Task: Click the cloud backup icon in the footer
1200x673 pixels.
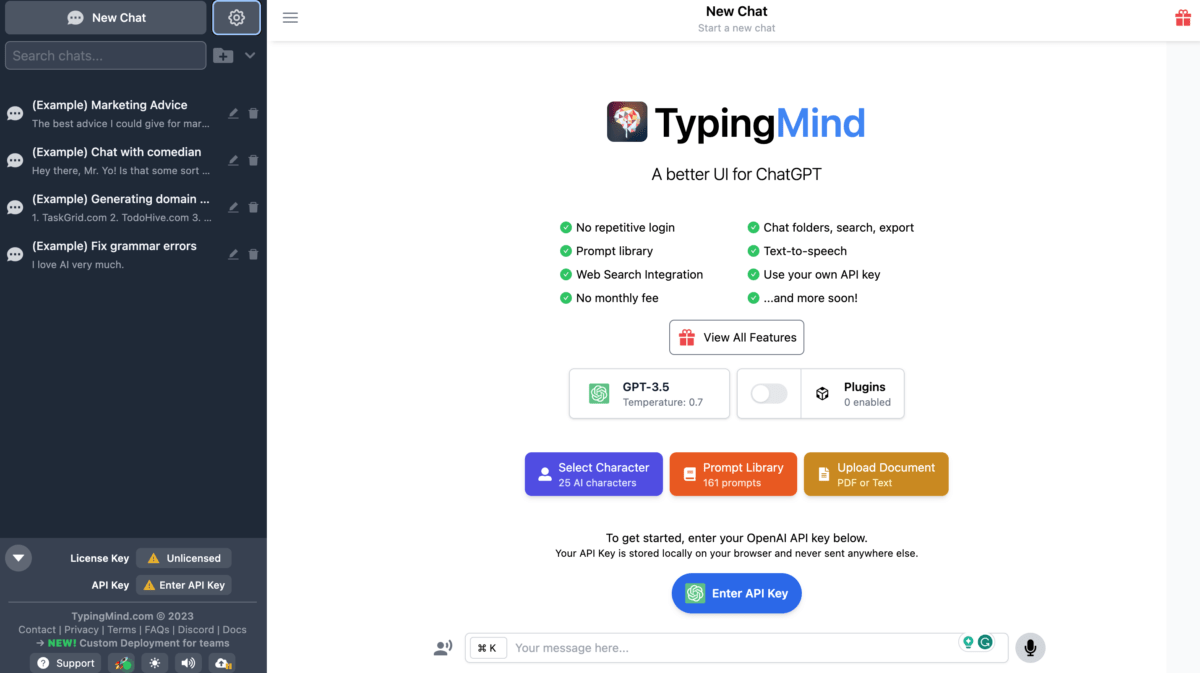Action: tap(222, 662)
